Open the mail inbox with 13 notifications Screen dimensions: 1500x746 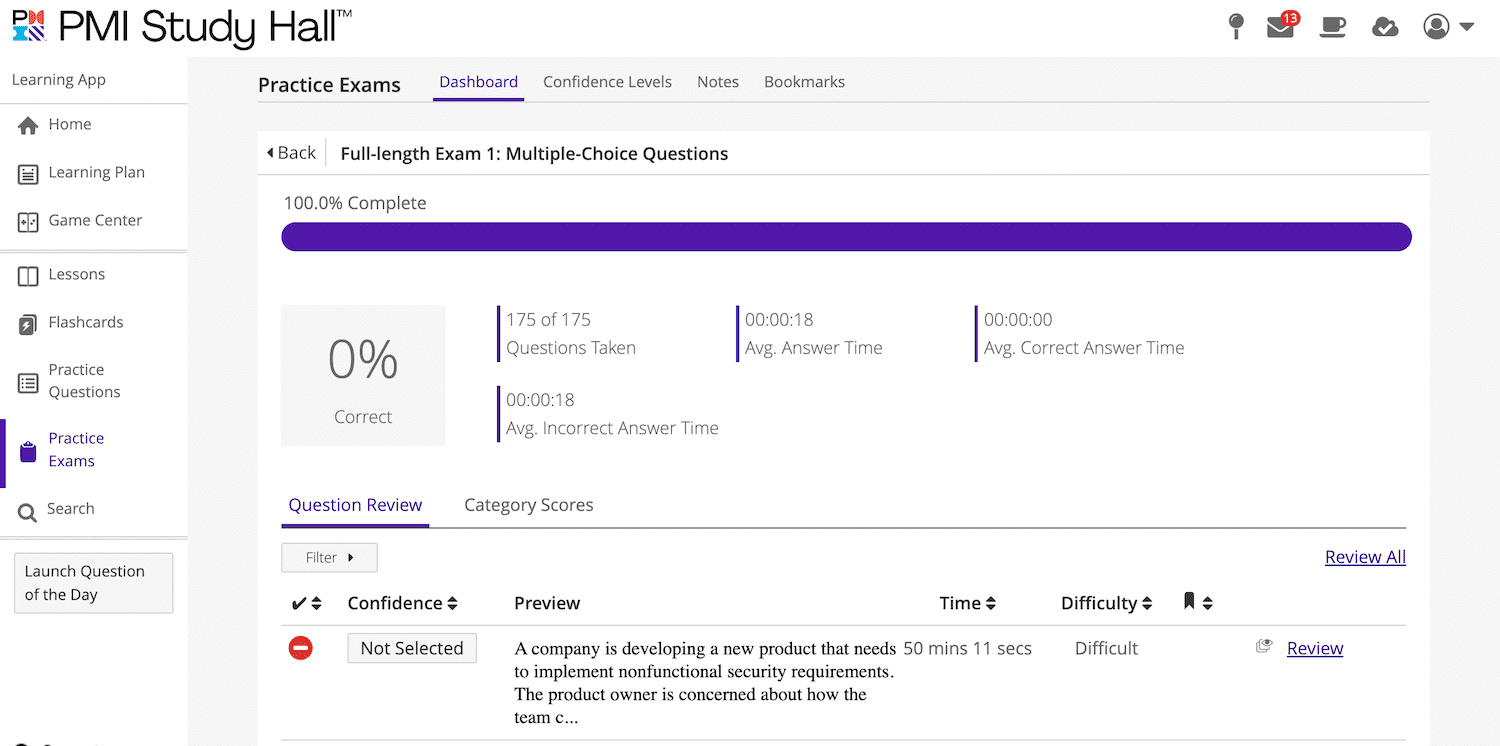(x=1281, y=27)
